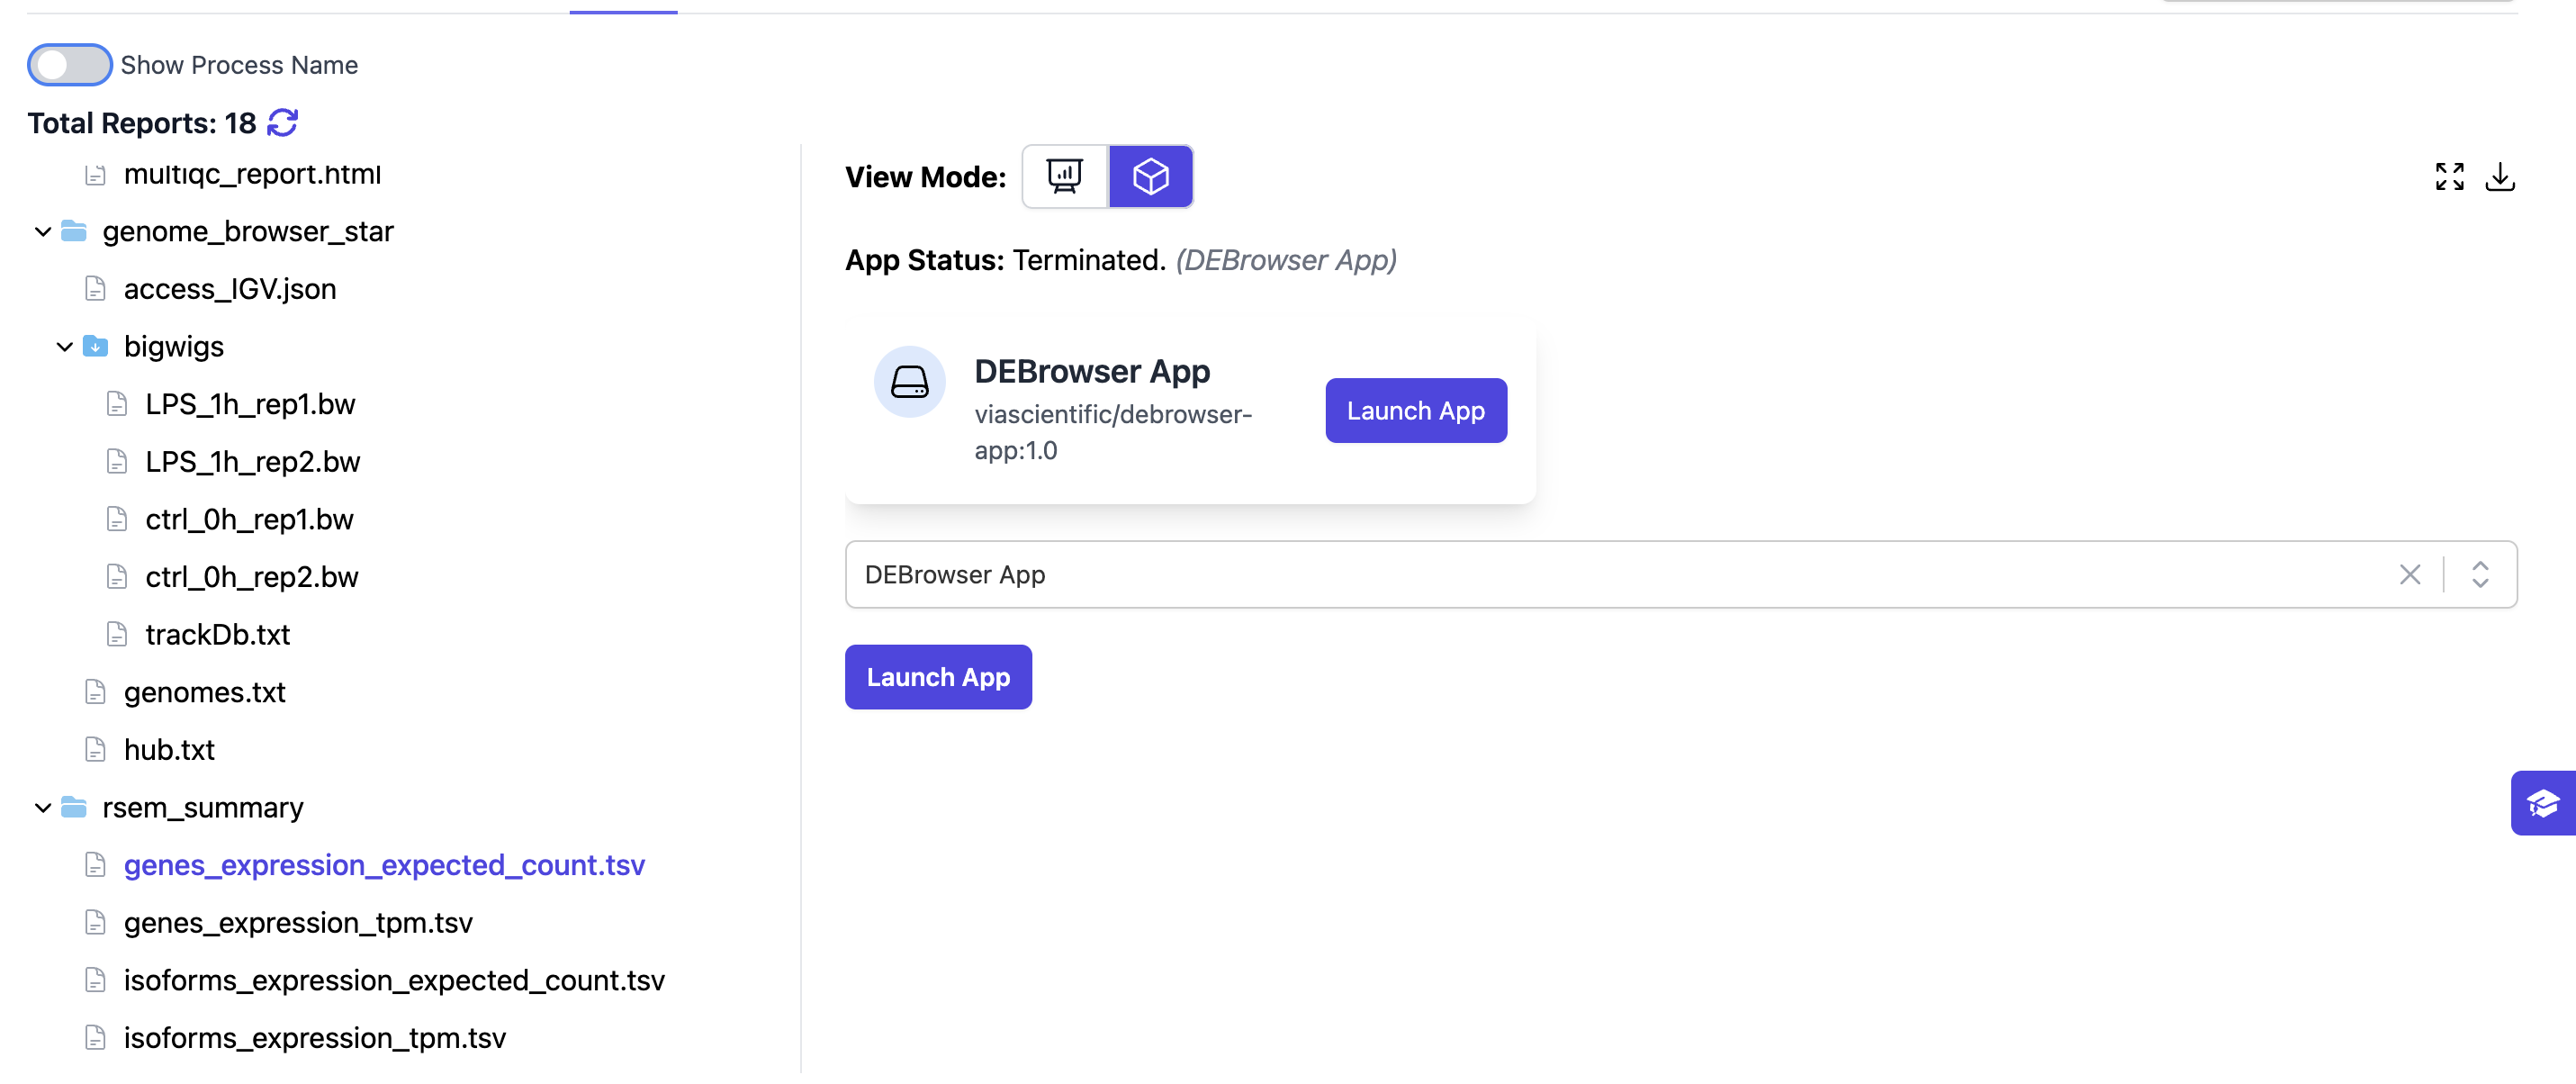Refresh the total reports count
The width and height of the screenshot is (2576, 1084).
(x=283, y=123)
